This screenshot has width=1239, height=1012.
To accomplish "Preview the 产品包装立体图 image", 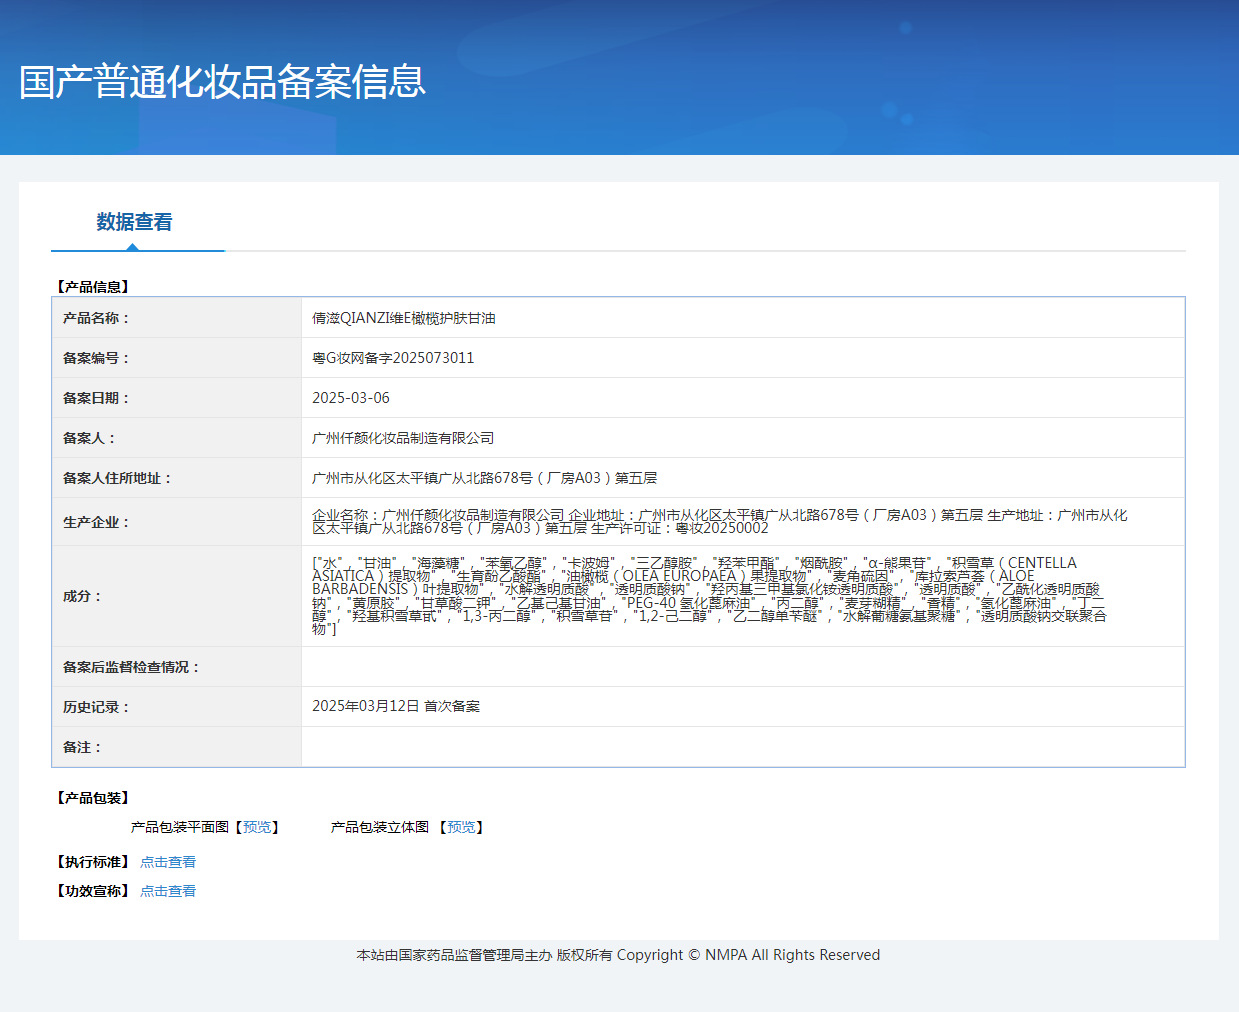I will [x=461, y=827].
